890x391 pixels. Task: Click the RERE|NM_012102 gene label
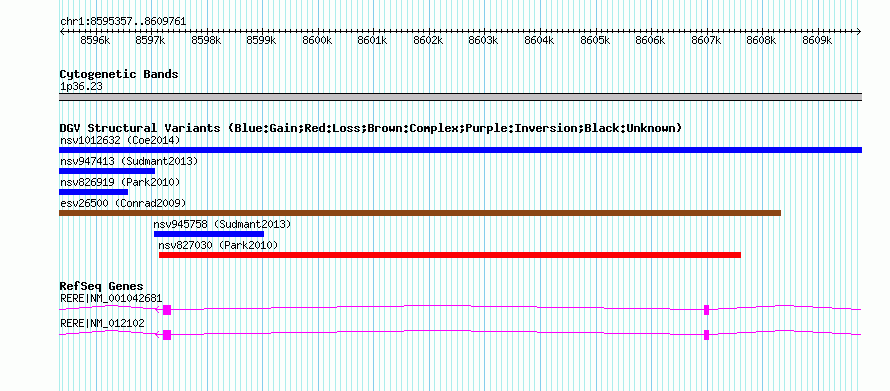tap(102, 323)
